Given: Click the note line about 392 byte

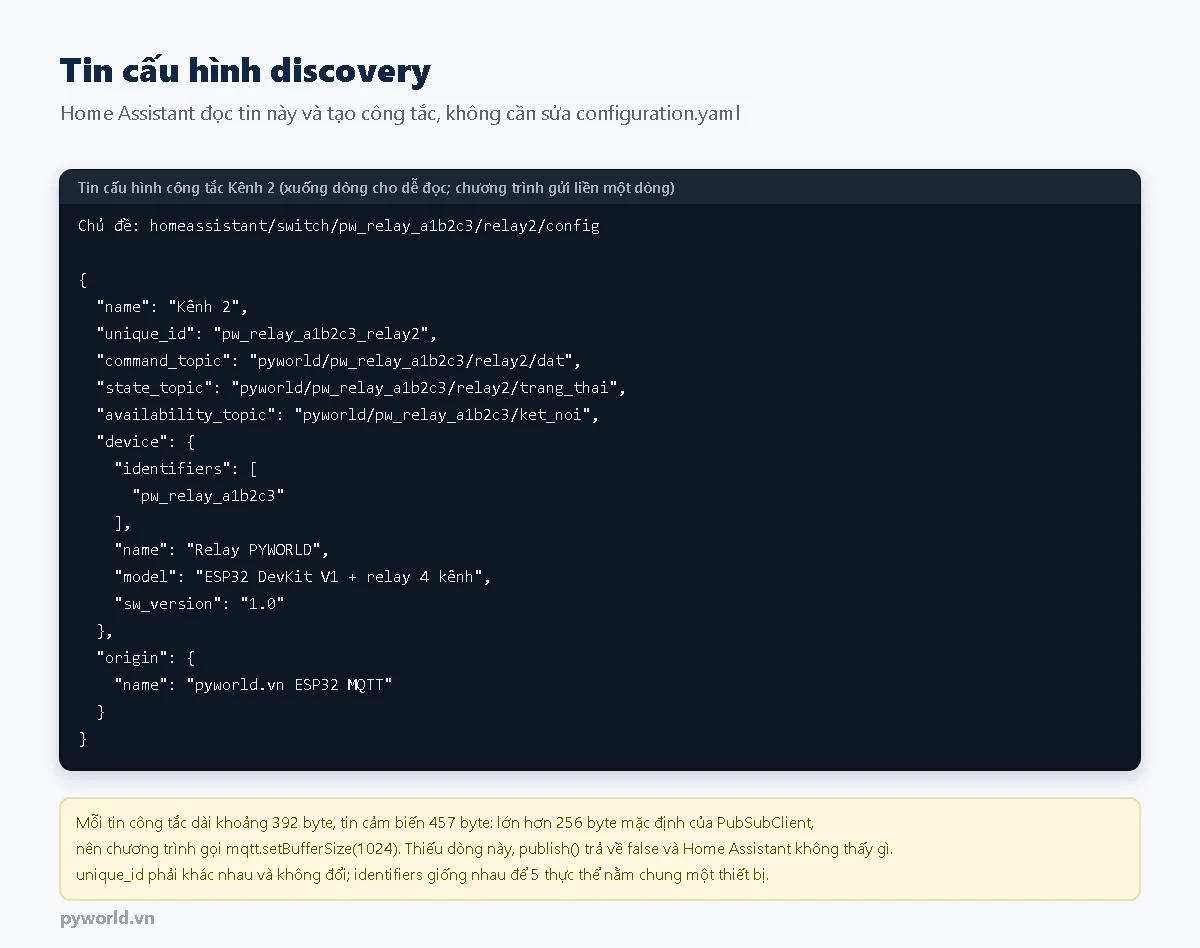Looking at the screenshot, I should click(x=446, y=824).
